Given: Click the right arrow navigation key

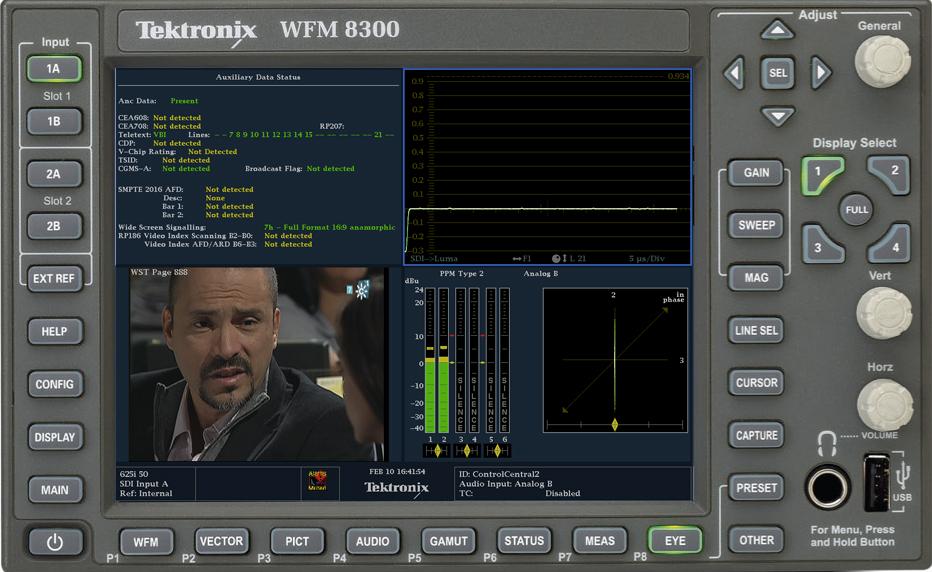Looking at the screenshot, I should click(x=821, y=73).
